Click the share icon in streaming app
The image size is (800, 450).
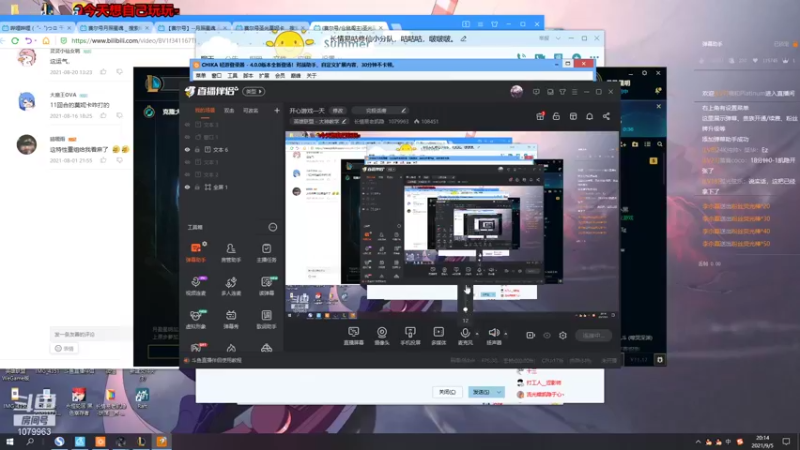click(x=606, y=116)
